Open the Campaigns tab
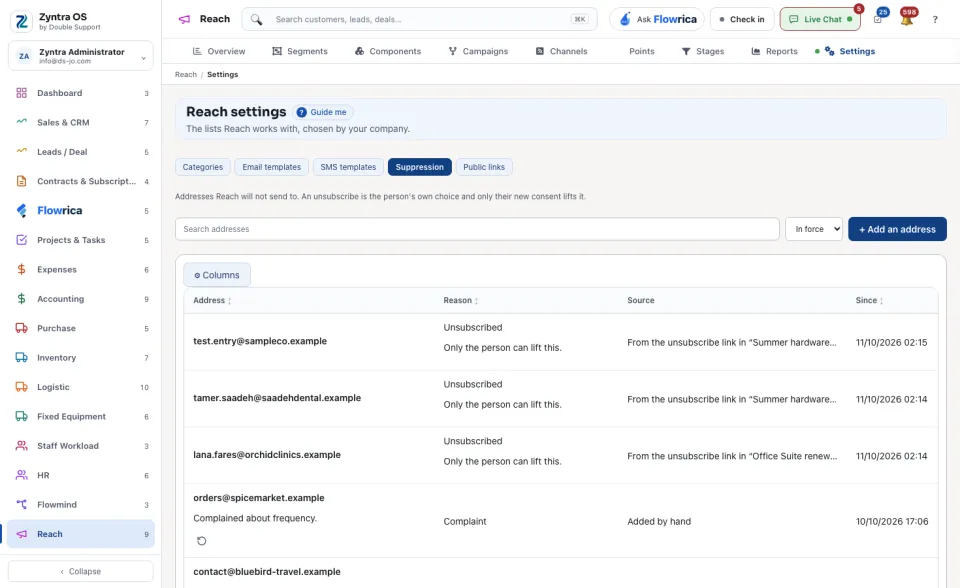Image resolution: width=960 pixels, height=588 pixels. (x=478, y=51)
